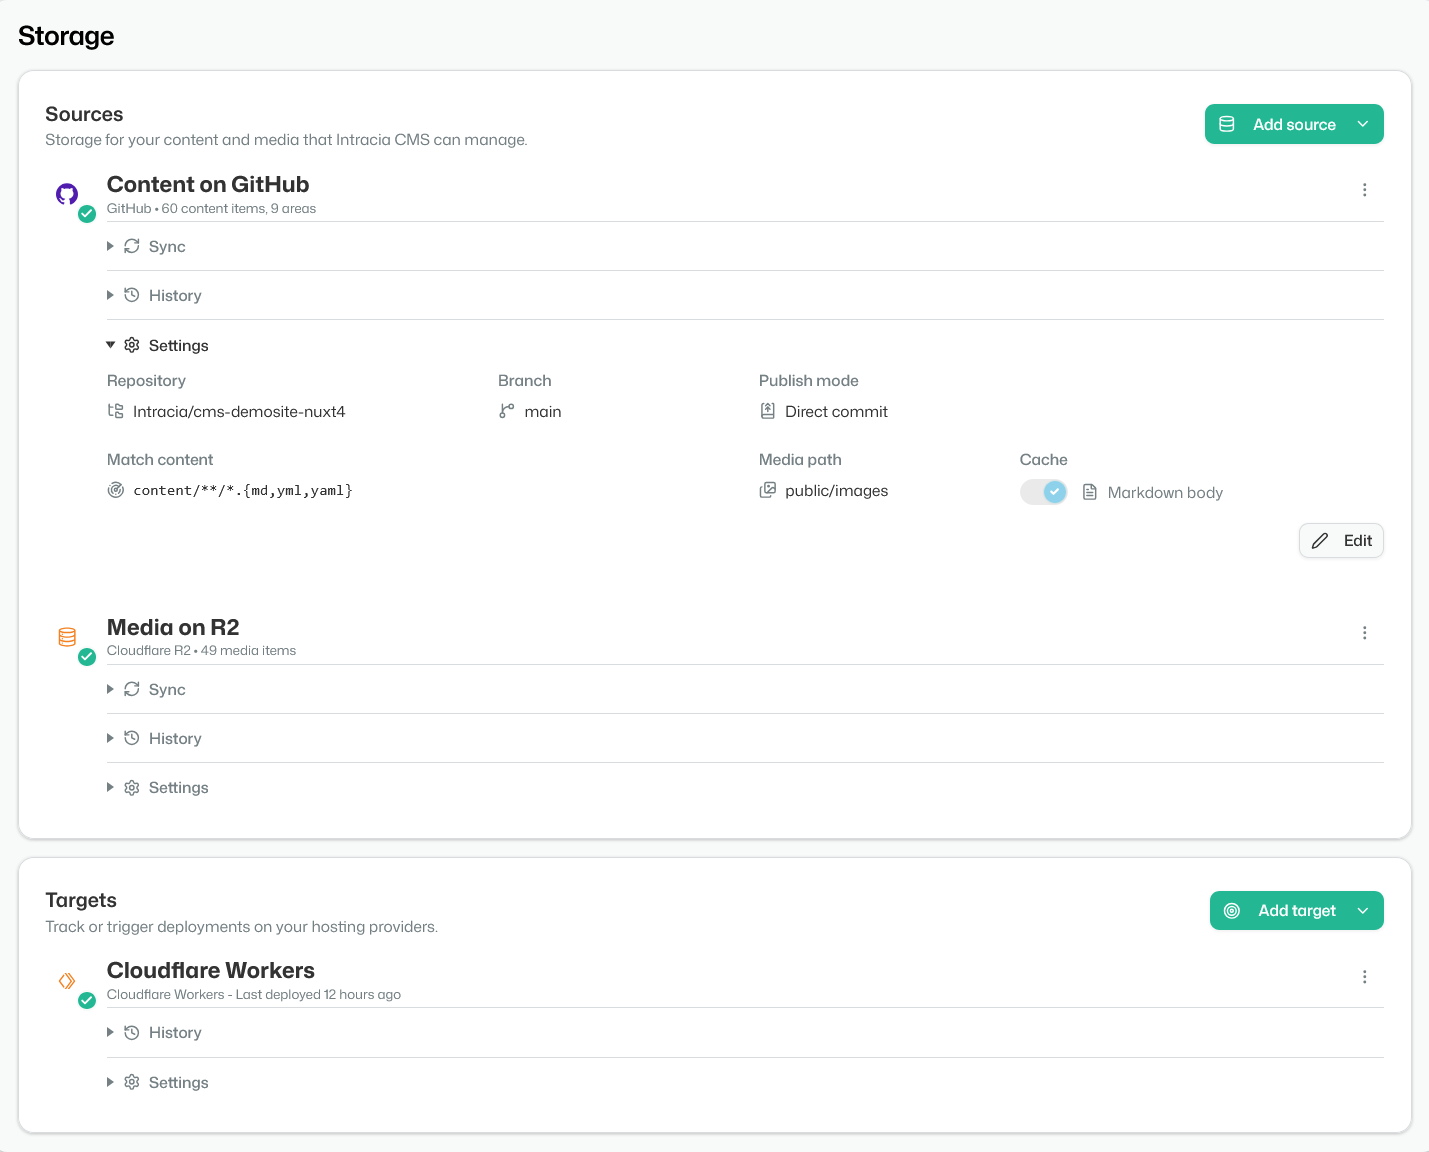This screenshot has width=1429, height=1152.
Task: Click 'Cloudflare R2 • 49 media items' subtitle
Action: (x=201, y=651)
